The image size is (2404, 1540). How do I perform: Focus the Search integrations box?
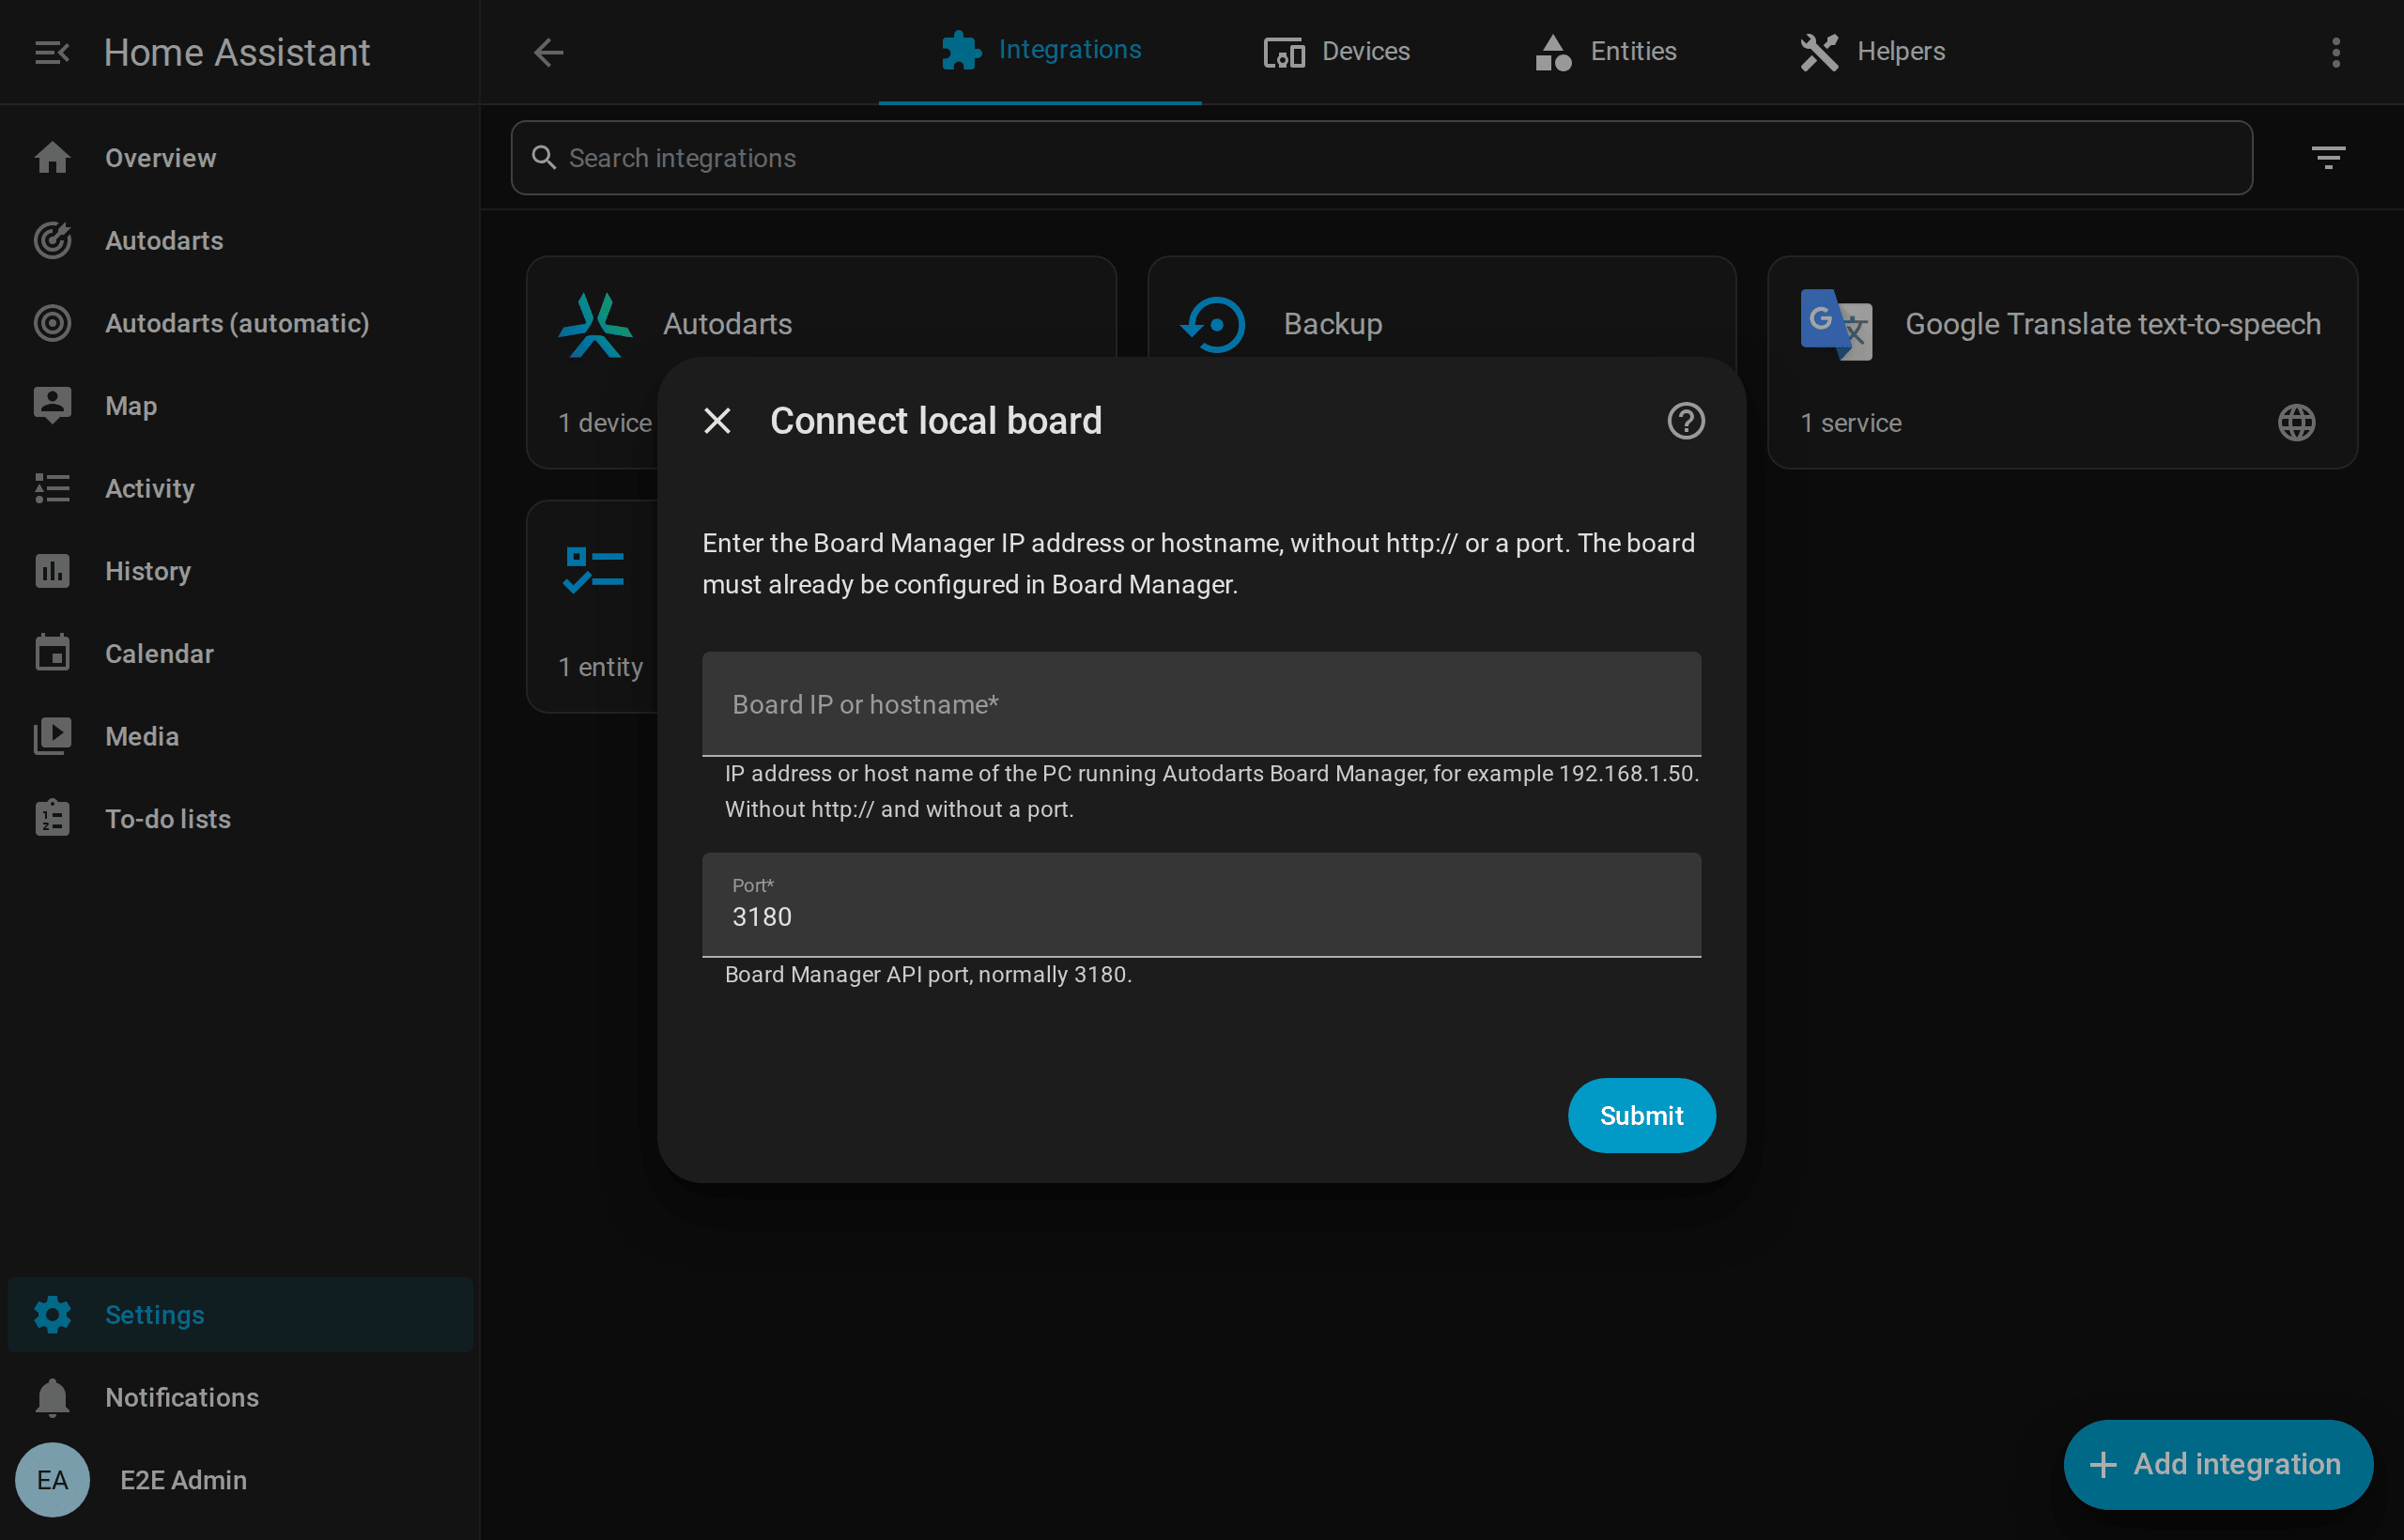pyautogui.click(x=1381, y=158)
